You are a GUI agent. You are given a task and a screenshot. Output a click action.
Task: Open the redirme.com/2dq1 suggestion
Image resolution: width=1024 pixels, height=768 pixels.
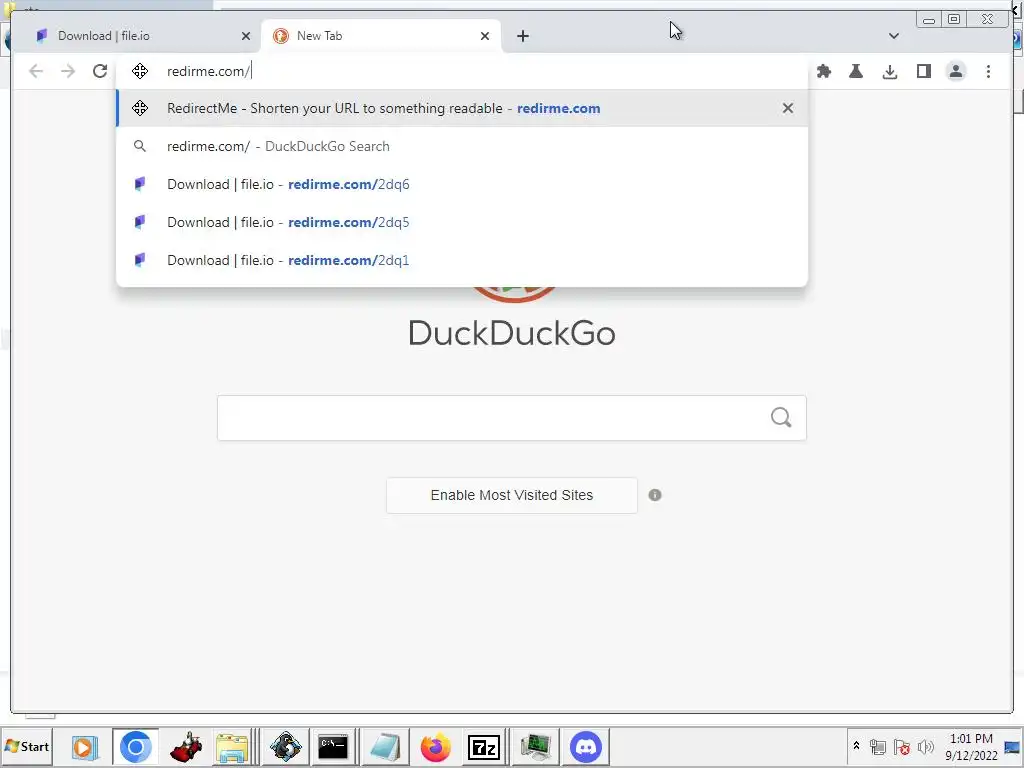(462, 260)
